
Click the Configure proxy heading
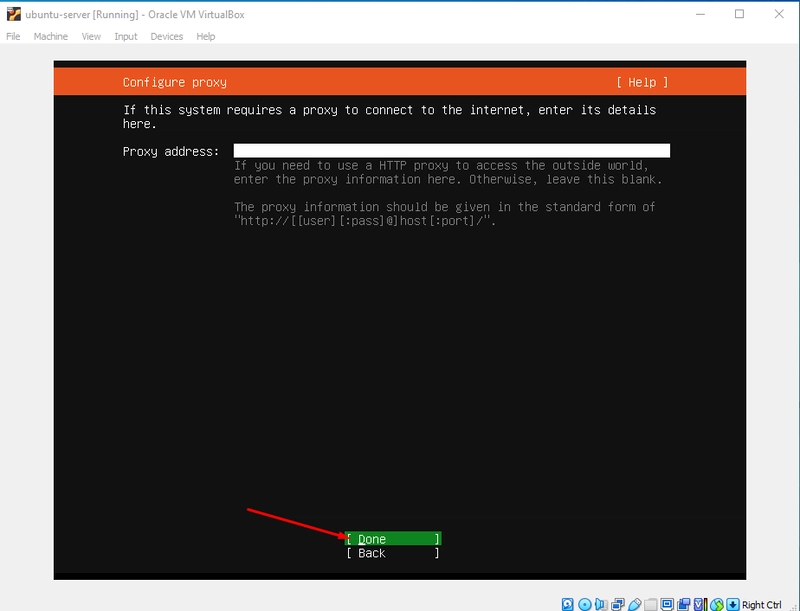(174, 82)
